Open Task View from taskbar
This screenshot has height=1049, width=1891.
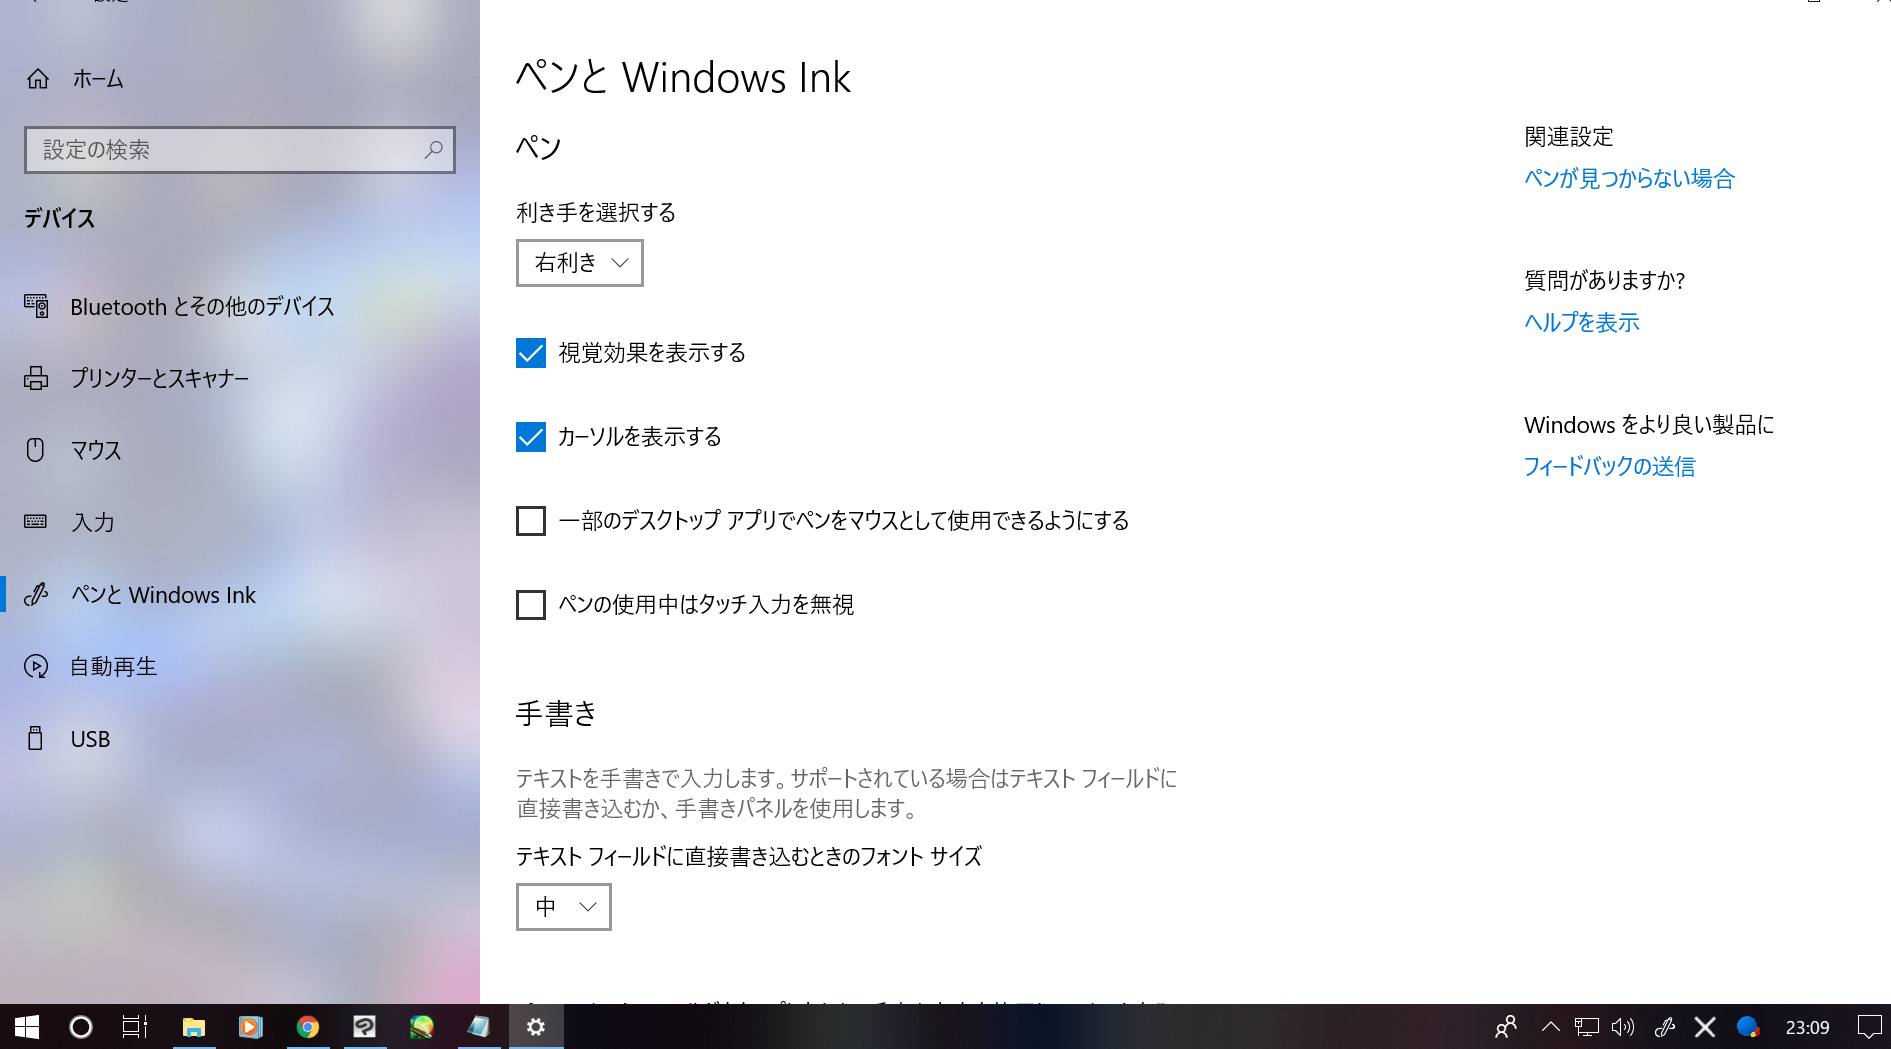tap(135, 1027)
